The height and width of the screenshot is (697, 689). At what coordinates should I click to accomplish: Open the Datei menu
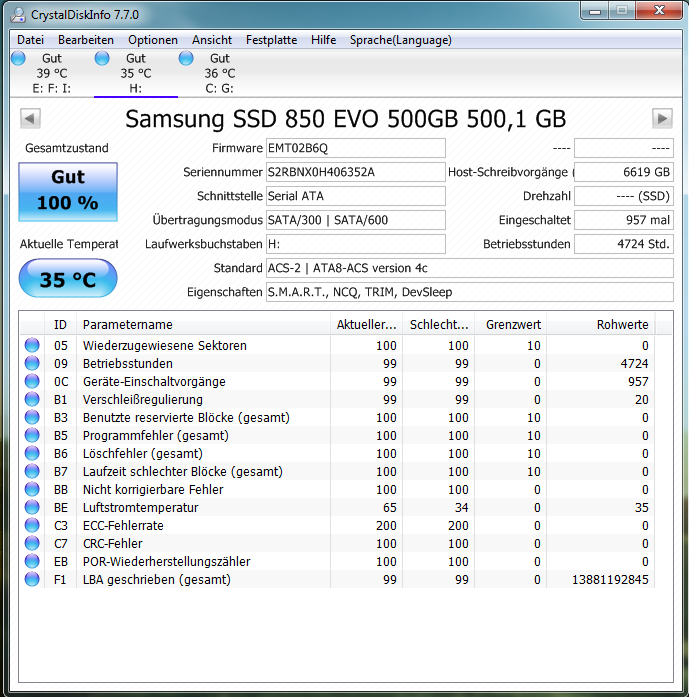(x=30, y=40)
